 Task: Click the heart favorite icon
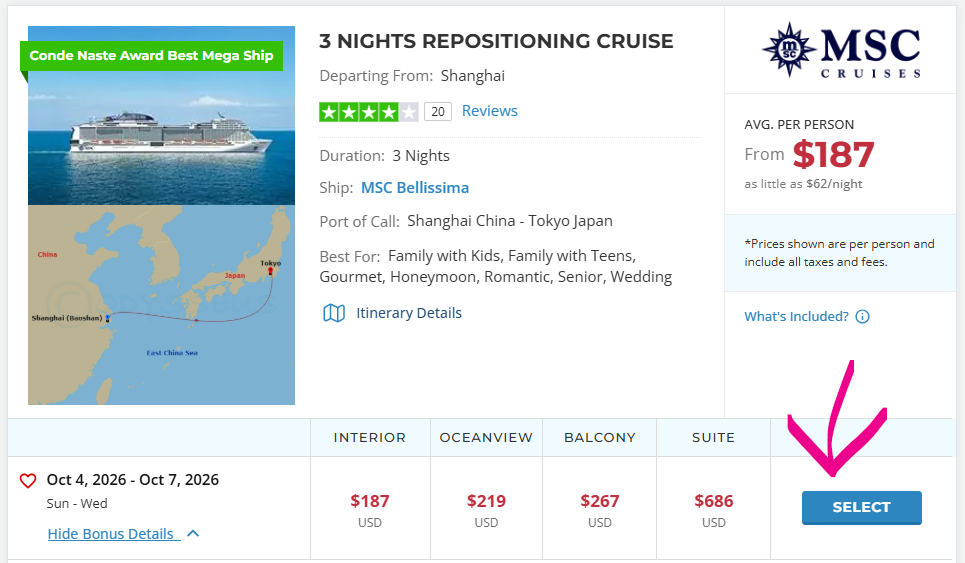pos(28,481)
